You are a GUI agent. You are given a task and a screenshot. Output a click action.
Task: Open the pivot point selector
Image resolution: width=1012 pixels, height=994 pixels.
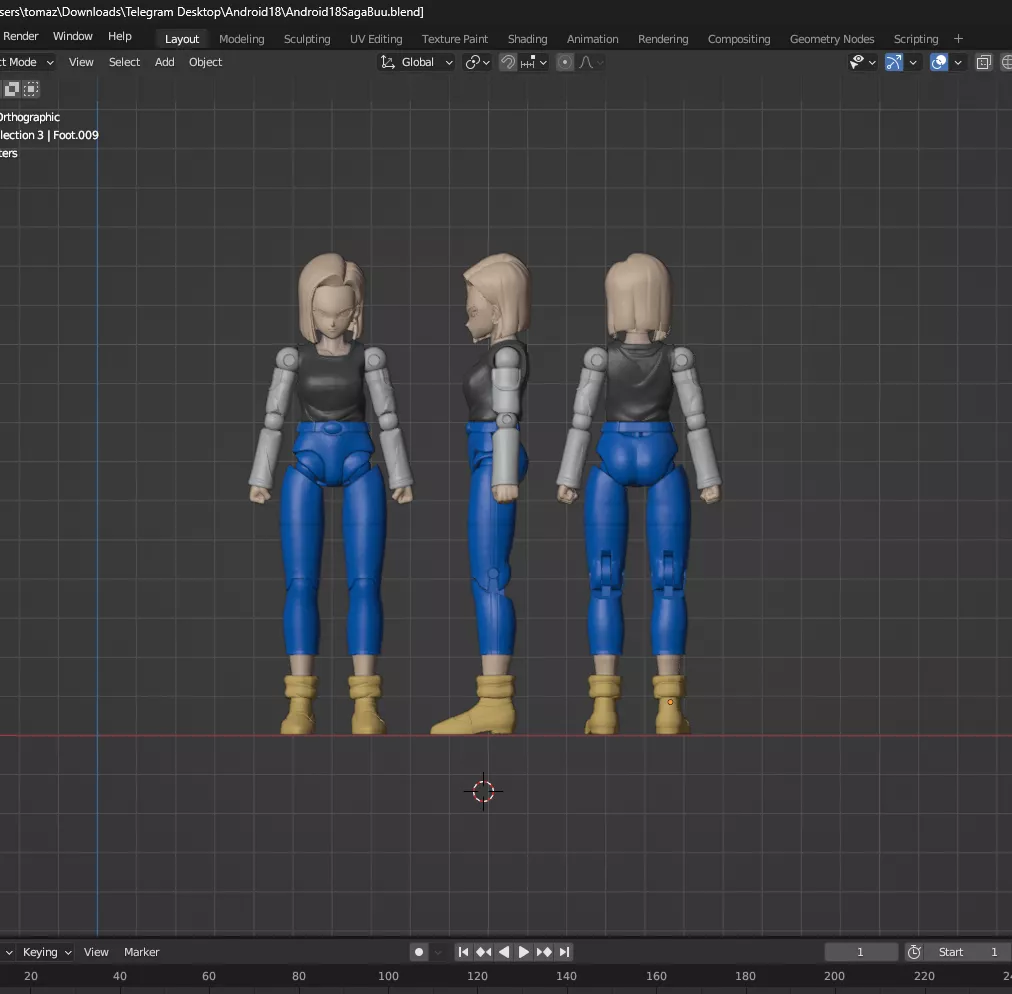(478, 62)
